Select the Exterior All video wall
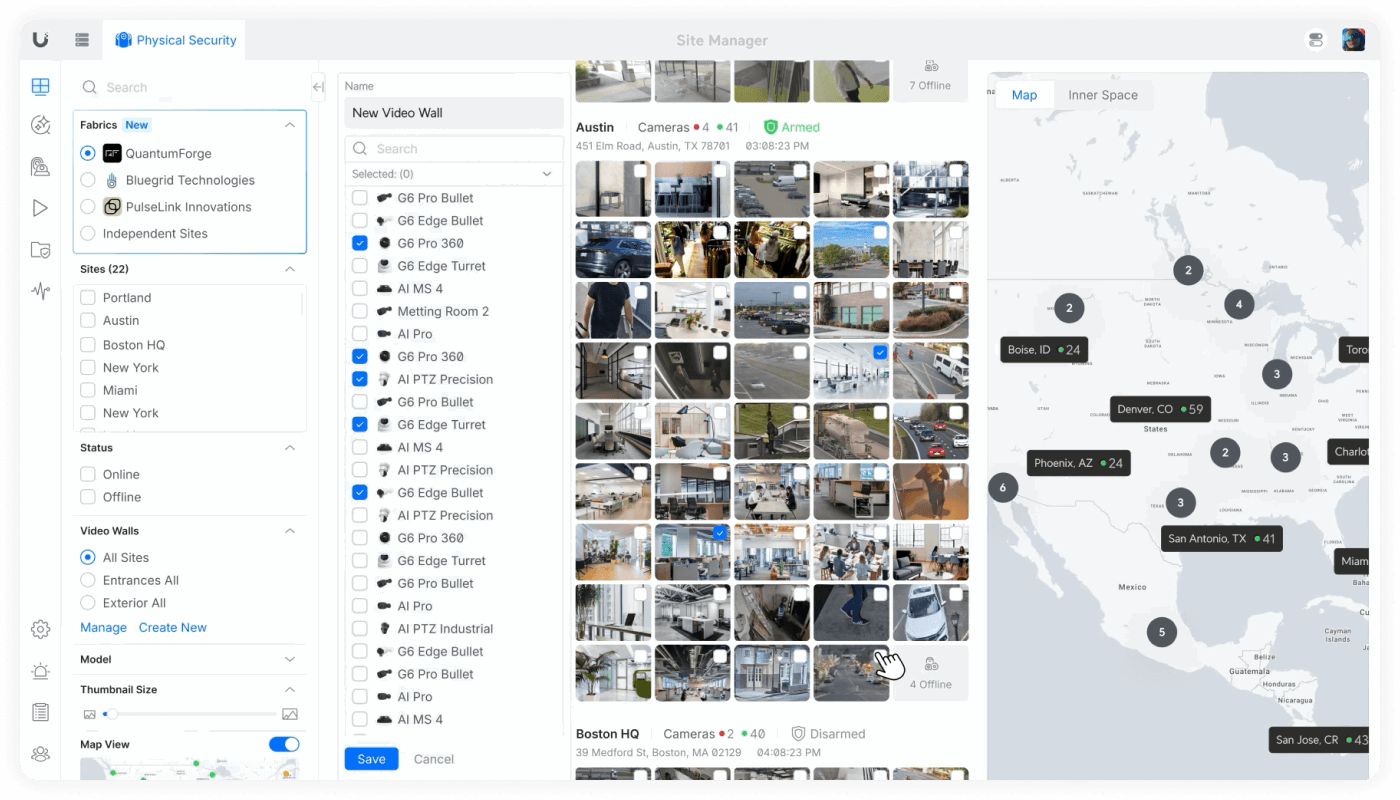Screen dimensions: 1400x800 88,603
